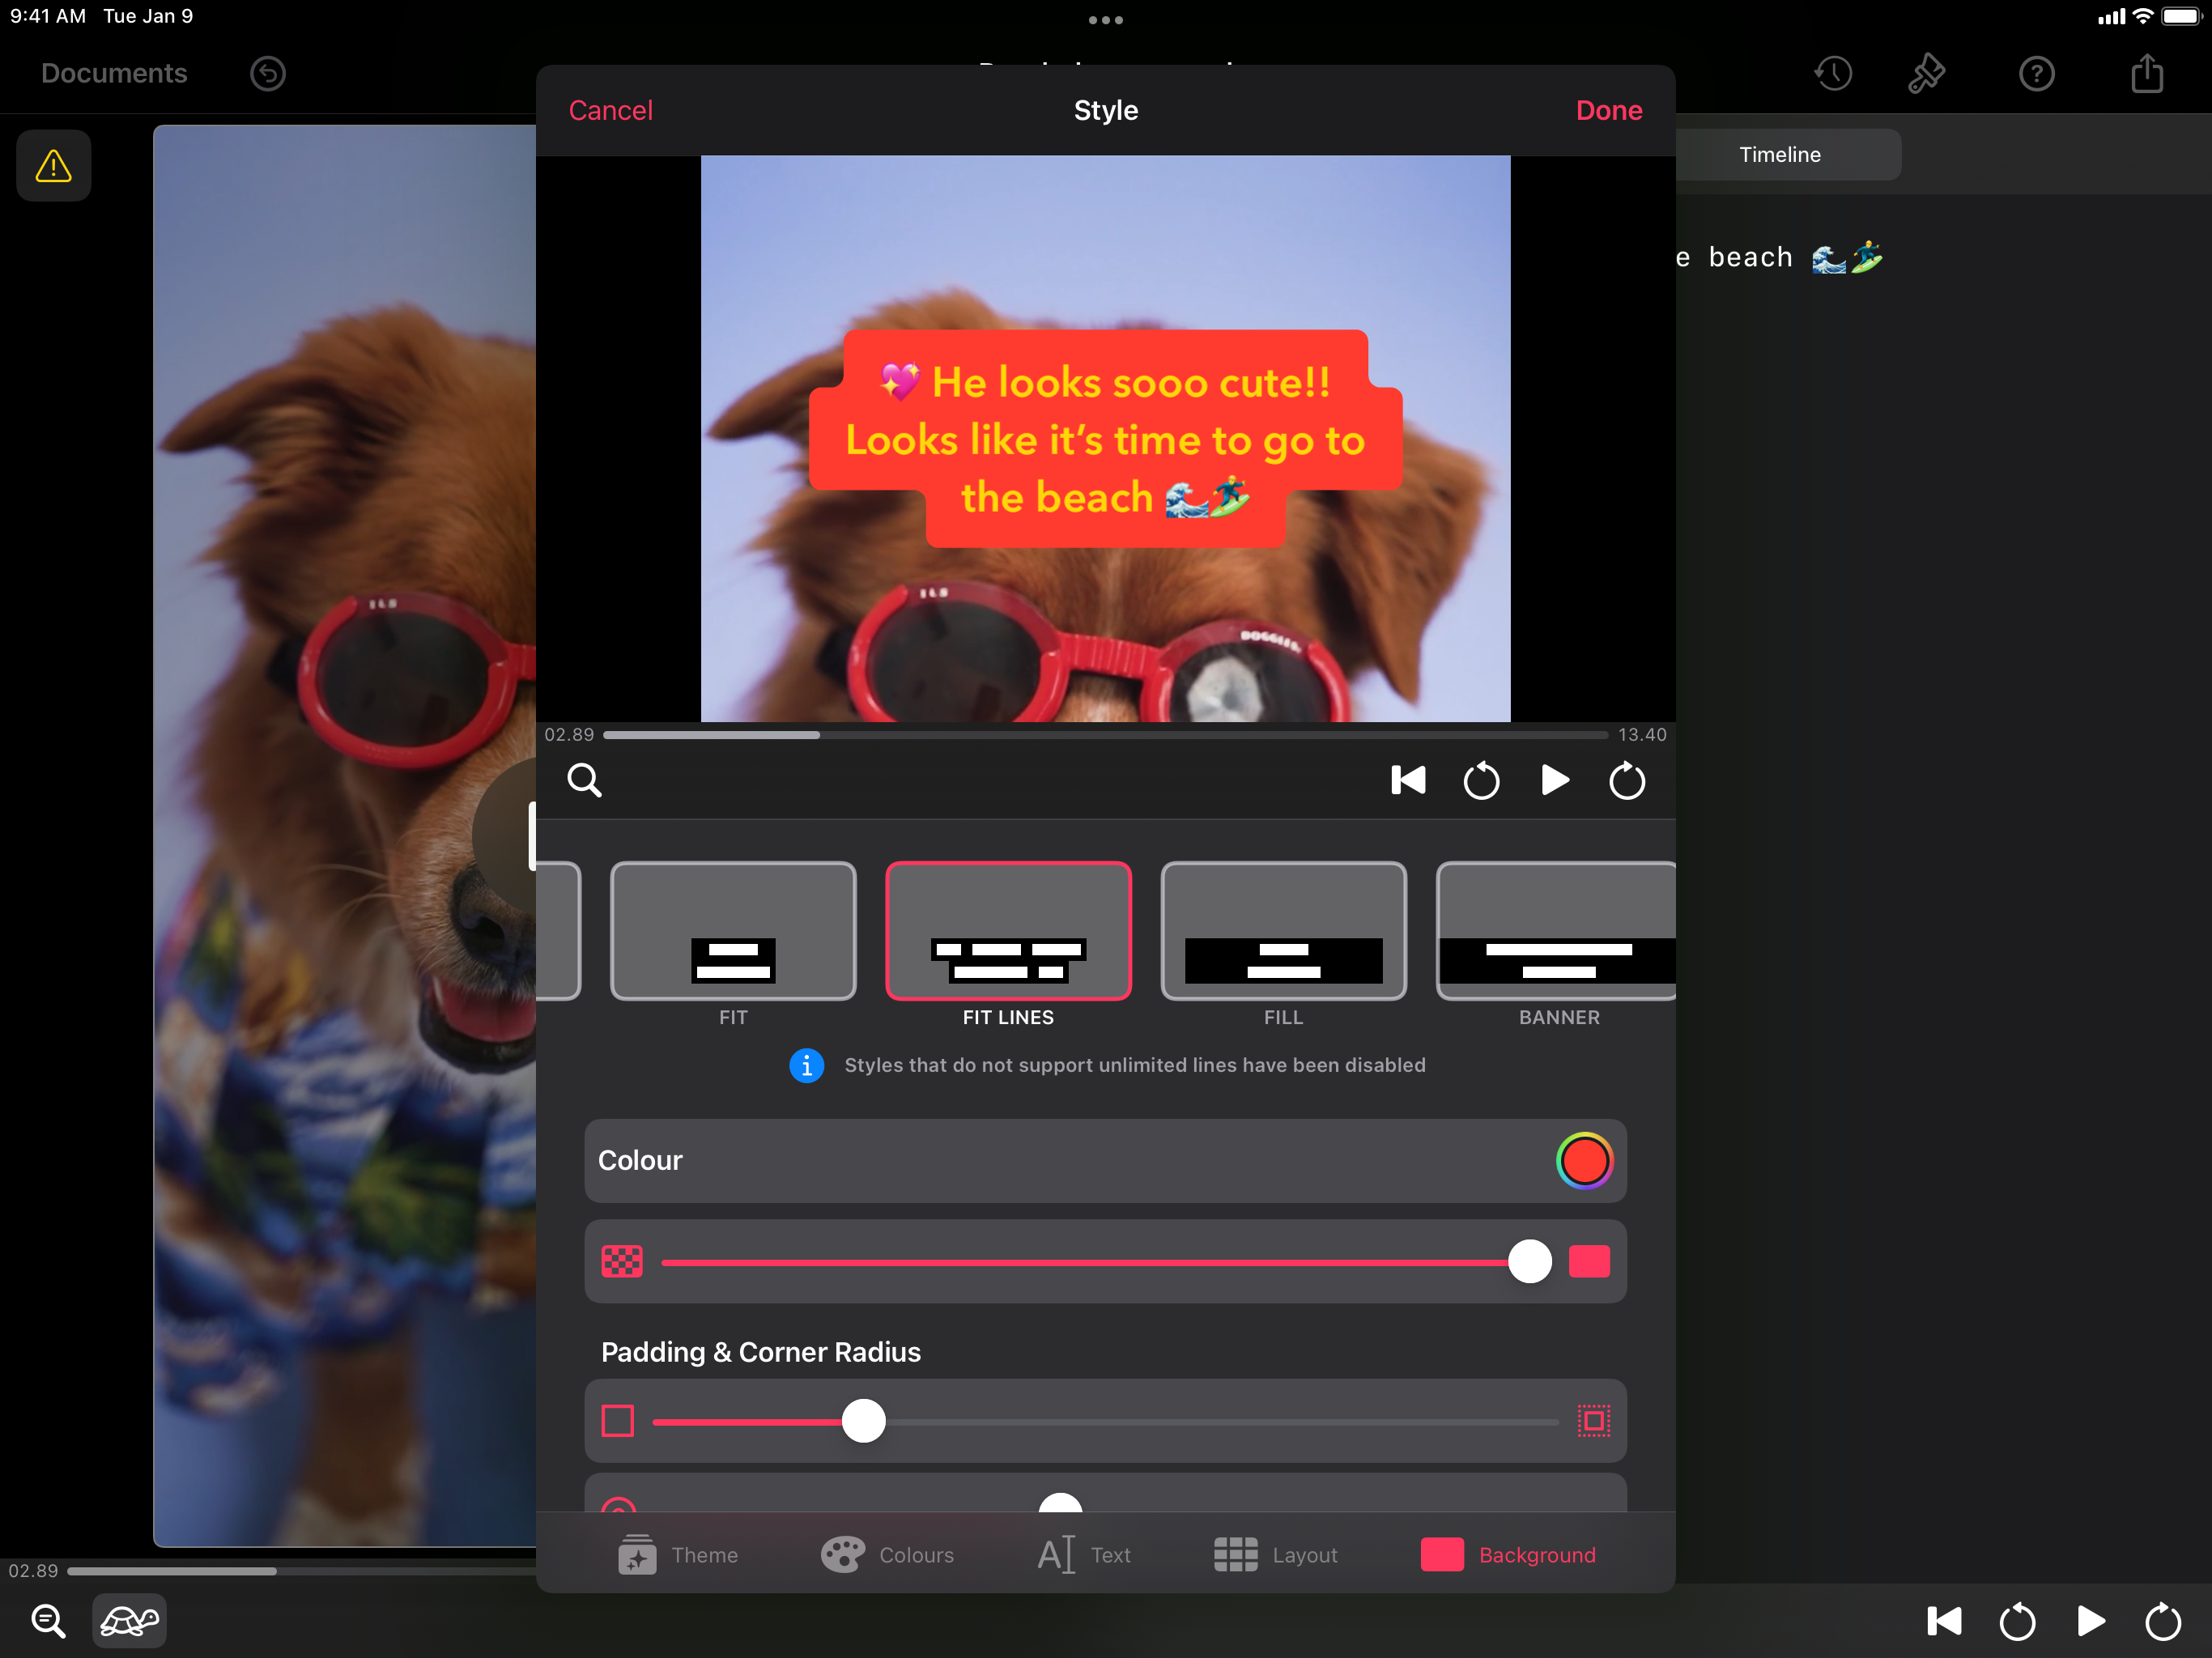The image size is (2212, 1658).
Task: Rewind with counterclockwise arrow in Style panel
Action: coord(1481,780)
